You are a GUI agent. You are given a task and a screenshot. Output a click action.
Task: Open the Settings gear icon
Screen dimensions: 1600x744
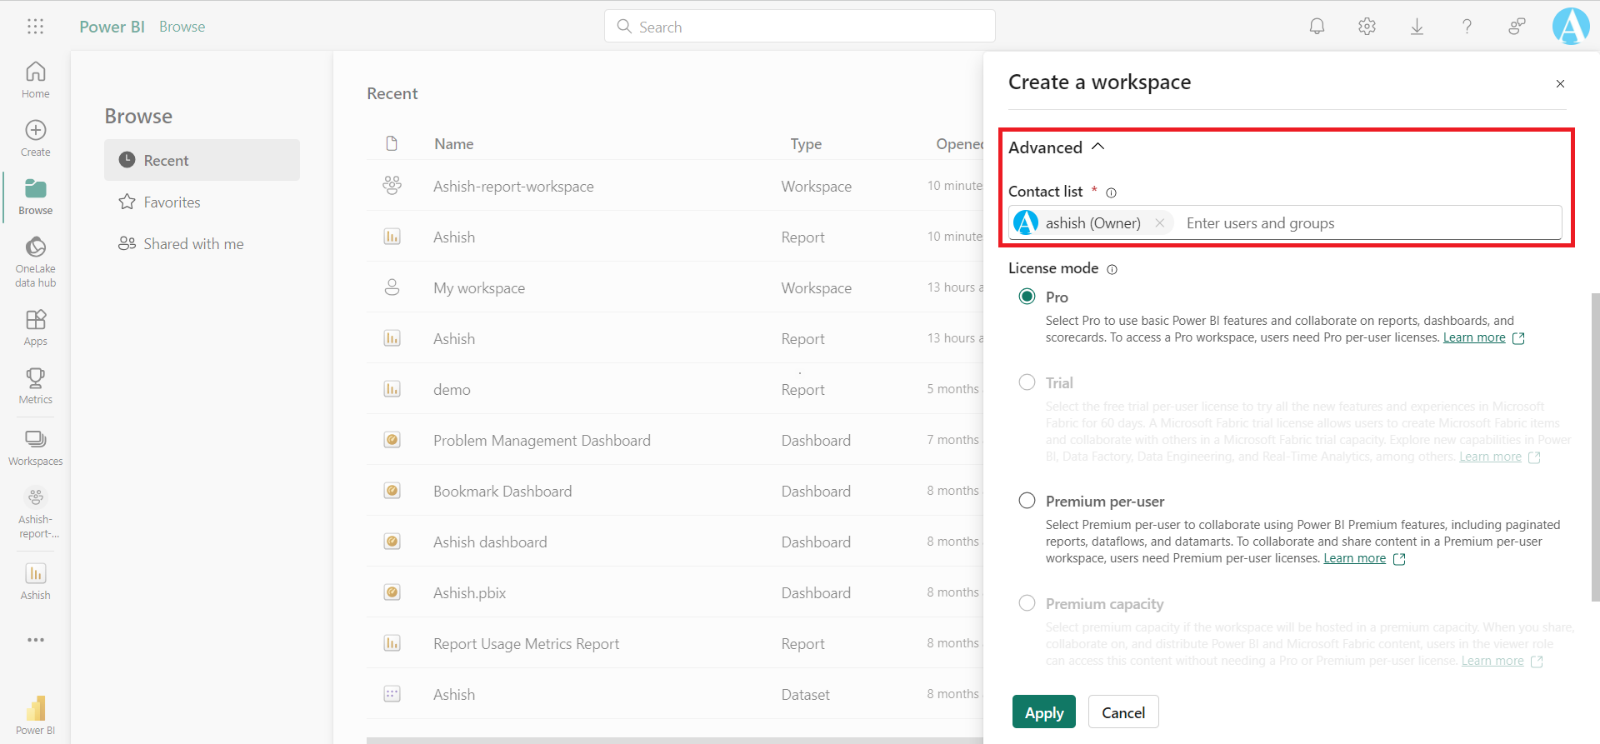[1367, 27]
